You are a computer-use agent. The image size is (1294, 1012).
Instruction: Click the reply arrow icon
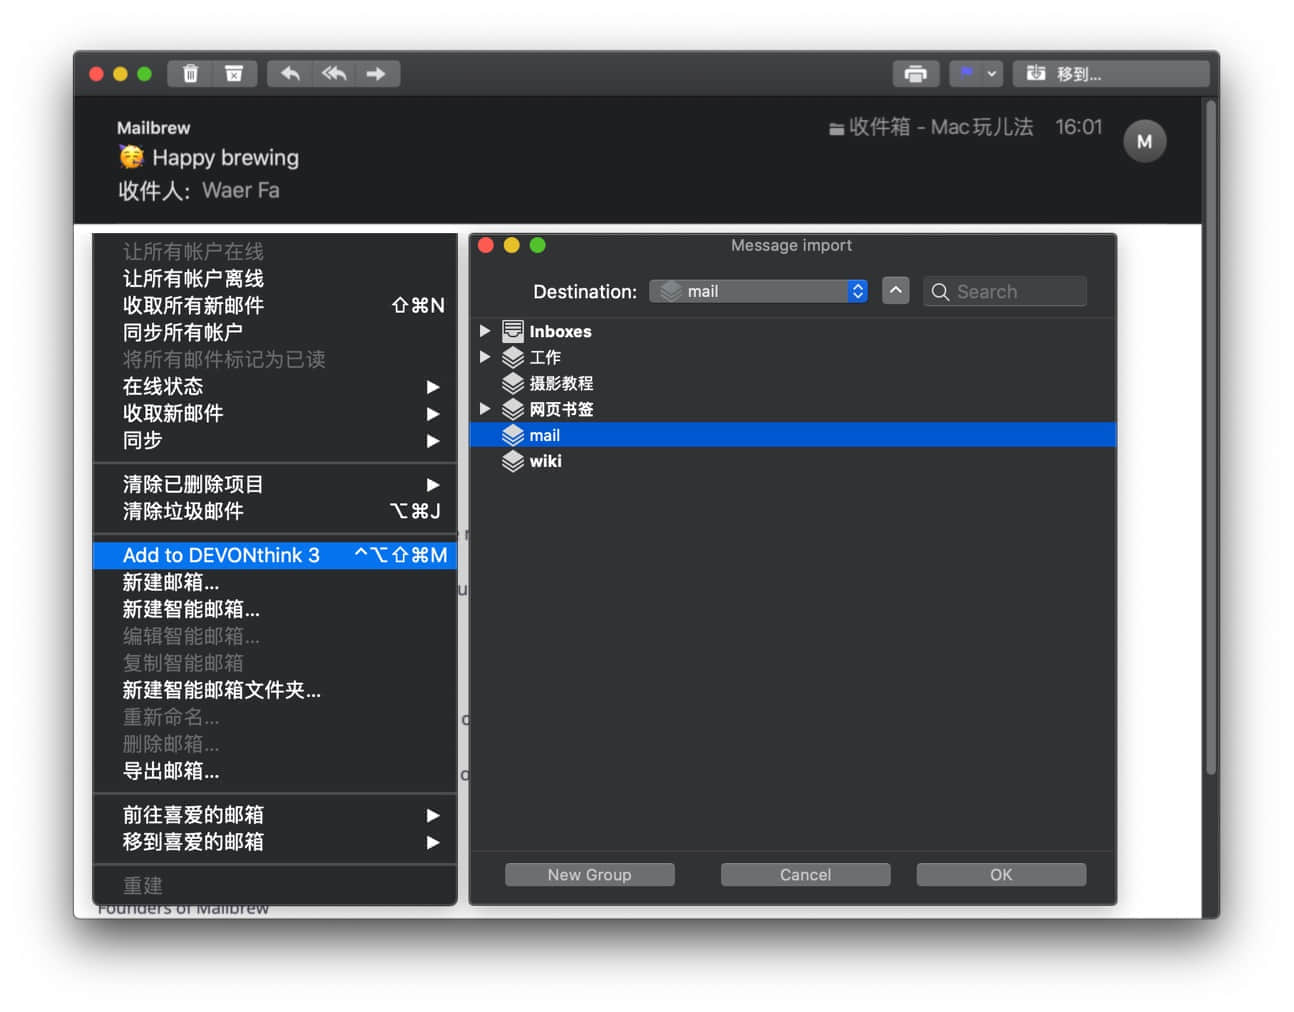click(290, 74)
